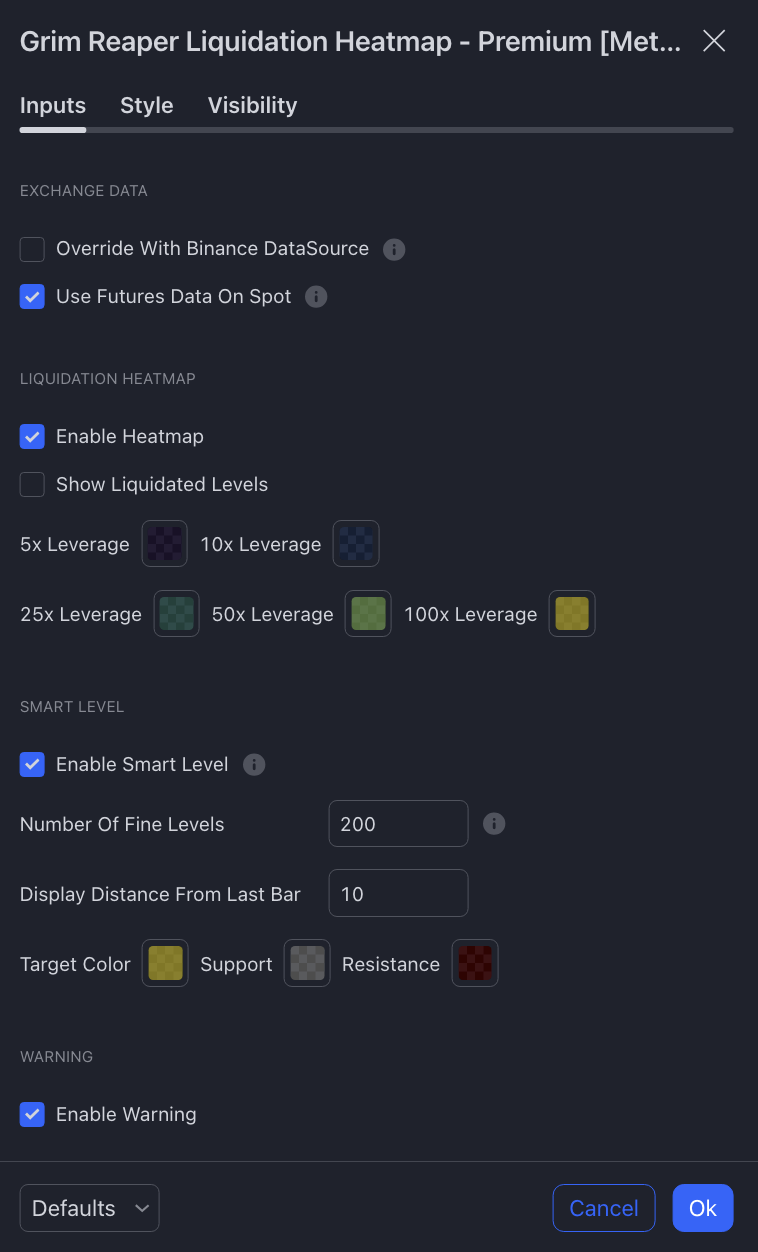Screen dimensions: 758x1252
Task: Change the 100x Leverage color swatch
Action: coord(572,614)
